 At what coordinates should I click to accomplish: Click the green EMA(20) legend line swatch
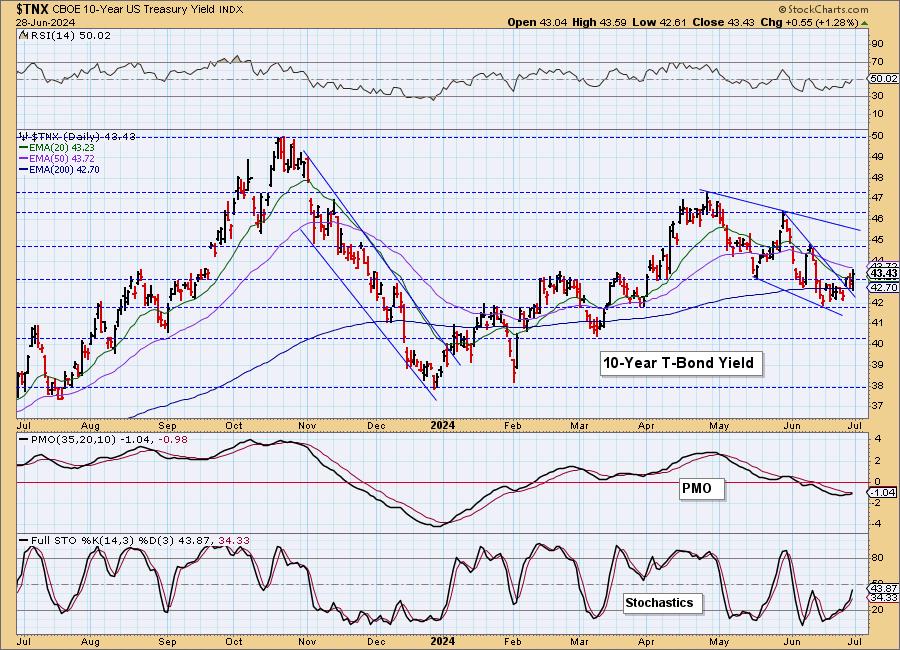pyautogui.click(x=24, y=148)
